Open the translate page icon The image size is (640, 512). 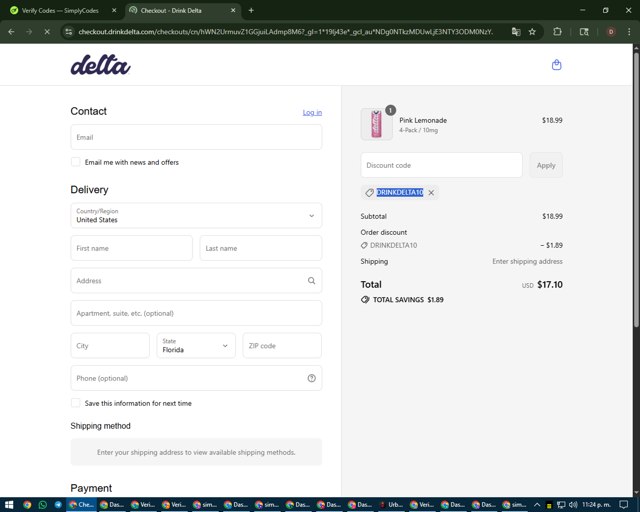click(516, 31)
